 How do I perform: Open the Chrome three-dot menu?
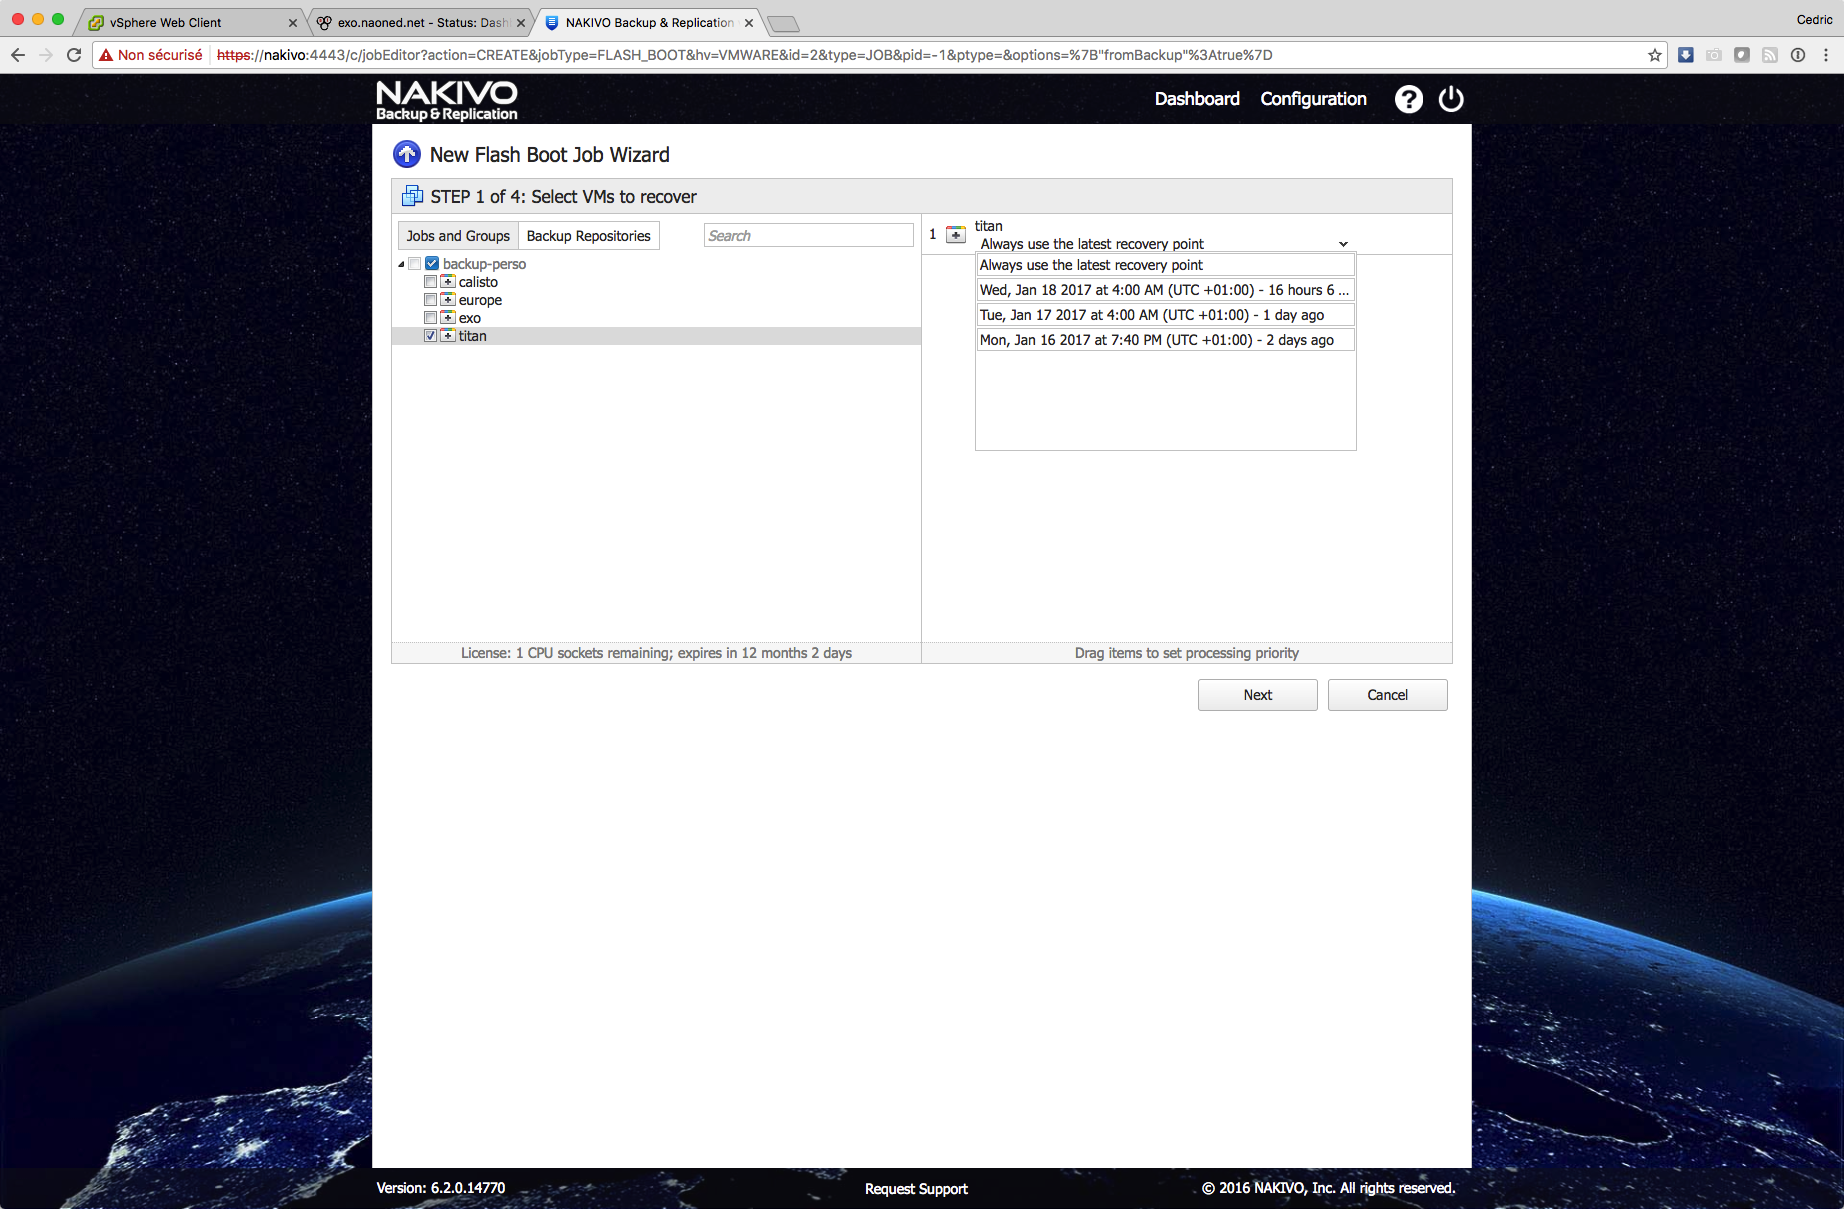coord(1826,55)
